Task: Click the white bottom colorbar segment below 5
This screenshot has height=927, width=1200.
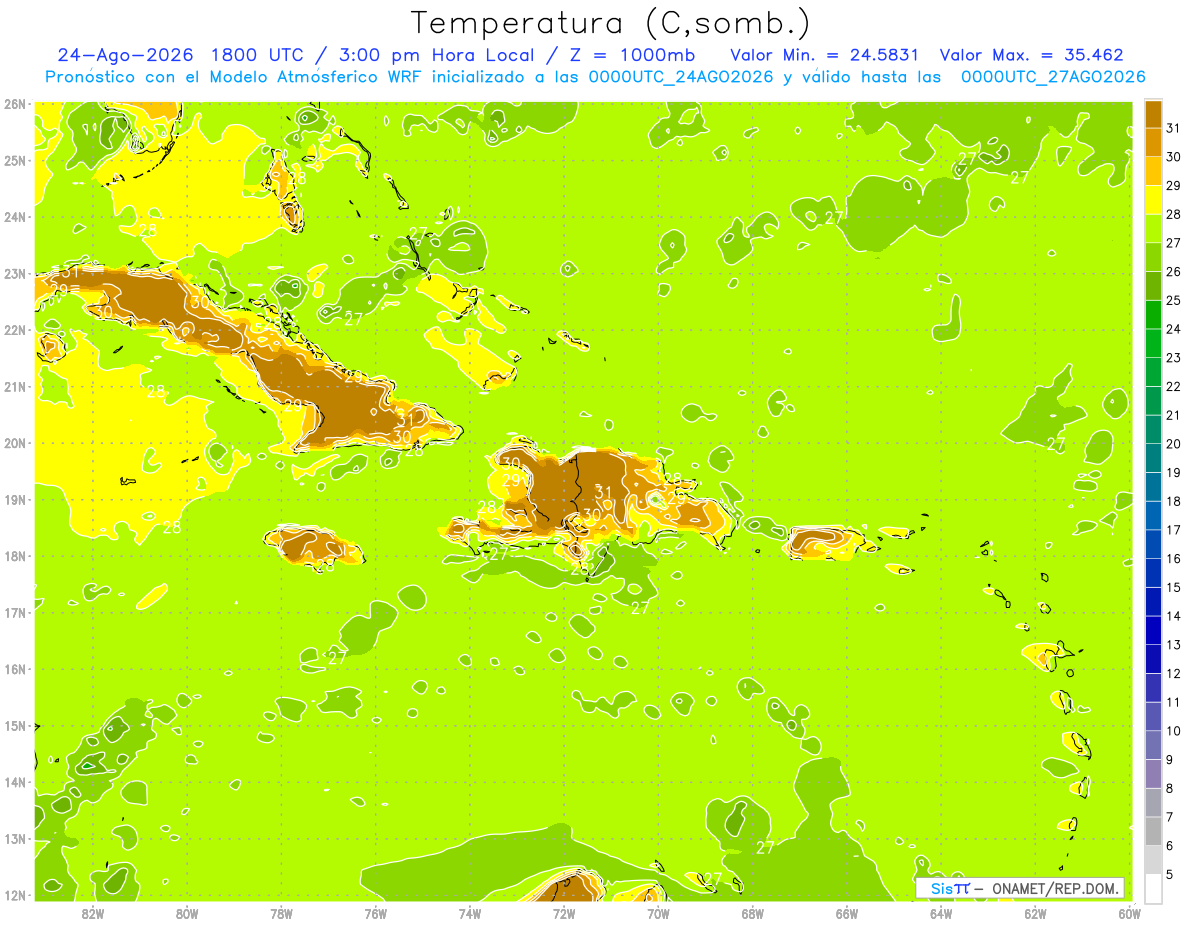Action: click(1153, 889)
